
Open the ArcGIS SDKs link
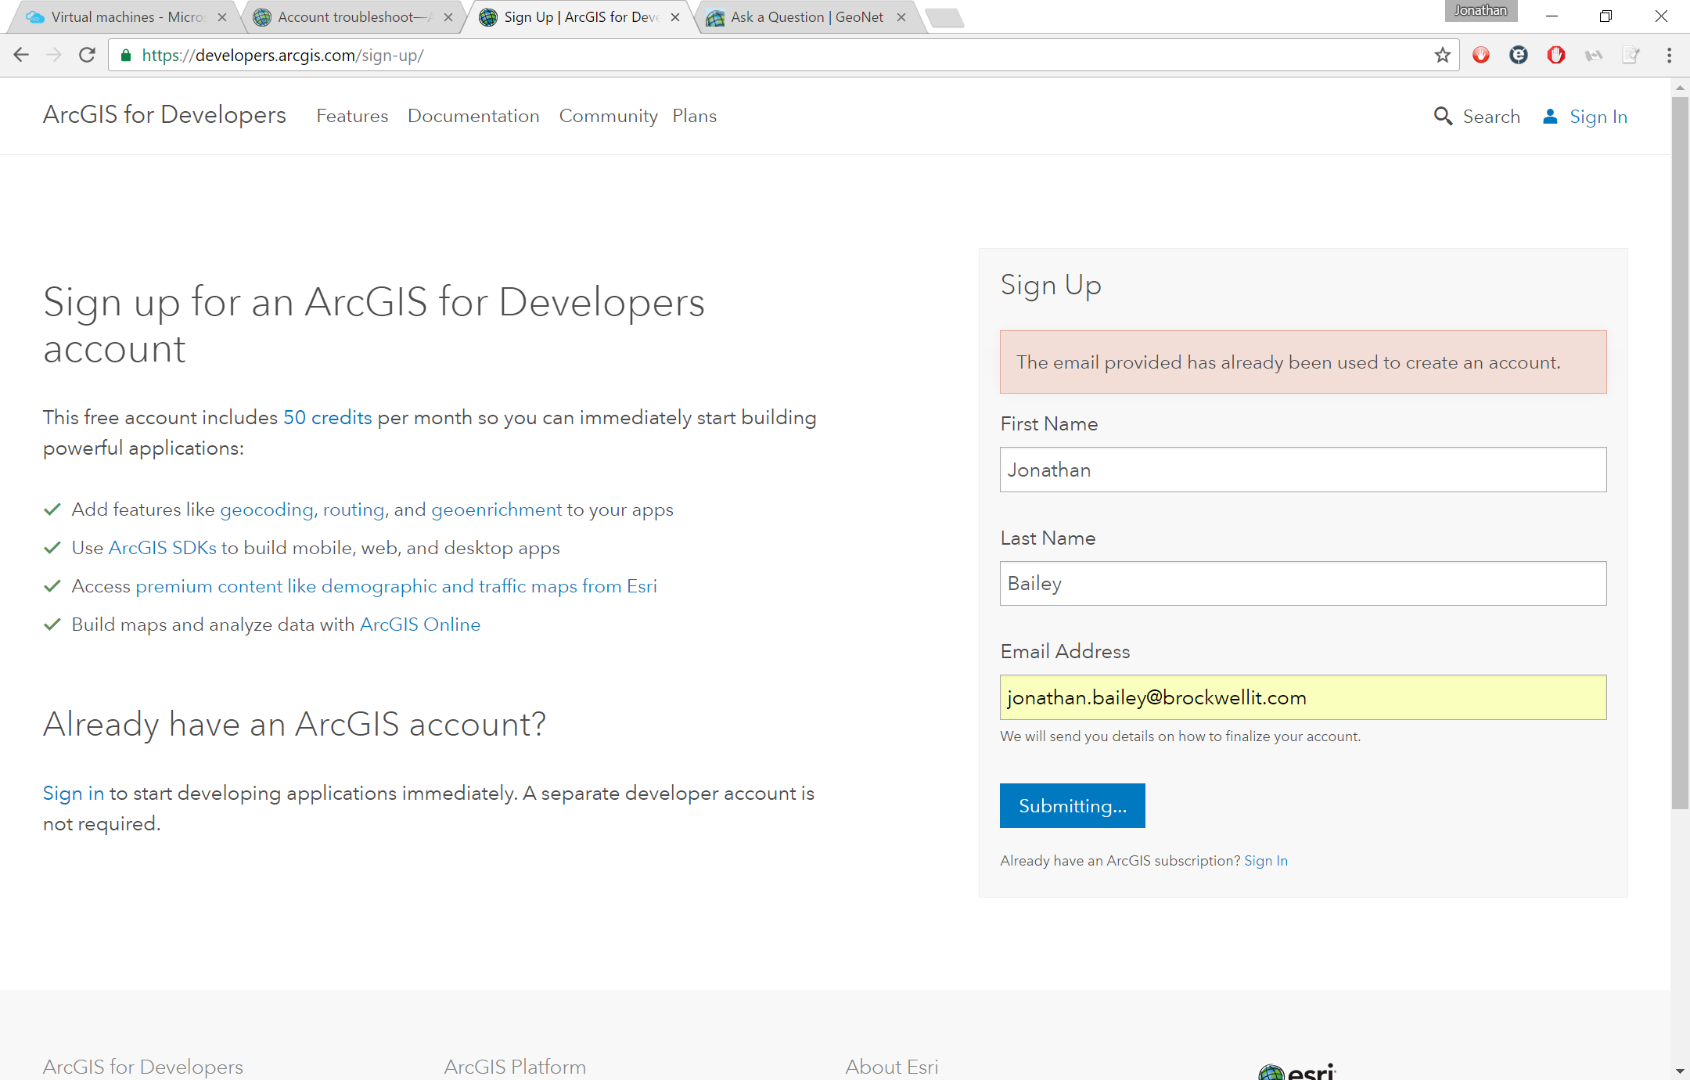pos(162,548)
